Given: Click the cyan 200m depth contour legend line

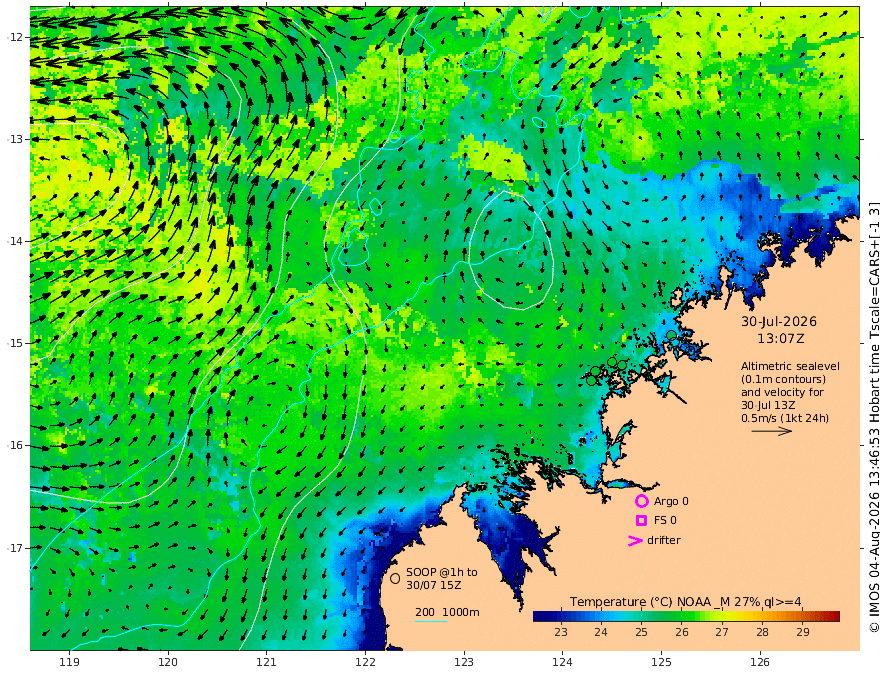Looking at the screenshot, I should pos(431,621).
